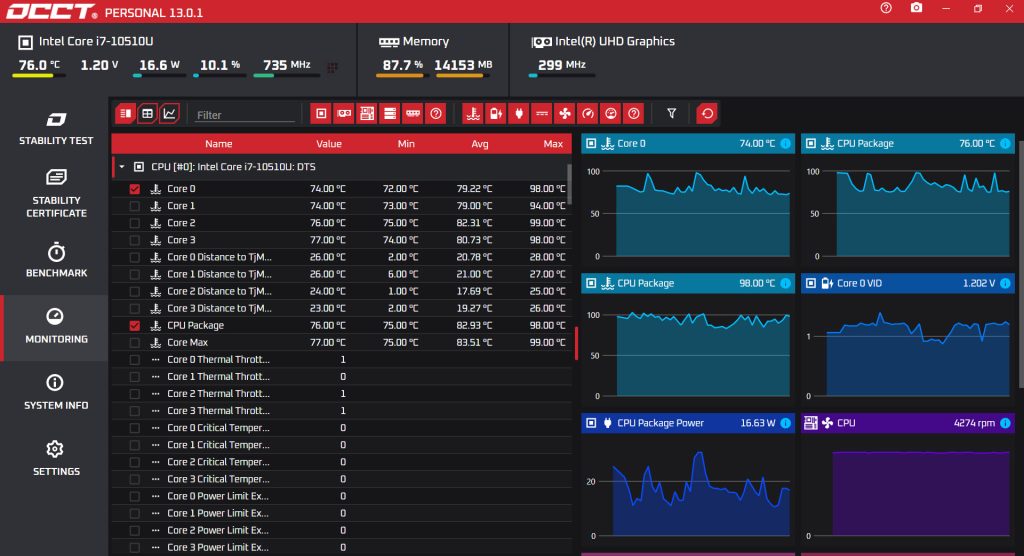Switch to the table and graphs view icon
The width and height of the screenshot is (1024, 556).
tap(125, 114)
